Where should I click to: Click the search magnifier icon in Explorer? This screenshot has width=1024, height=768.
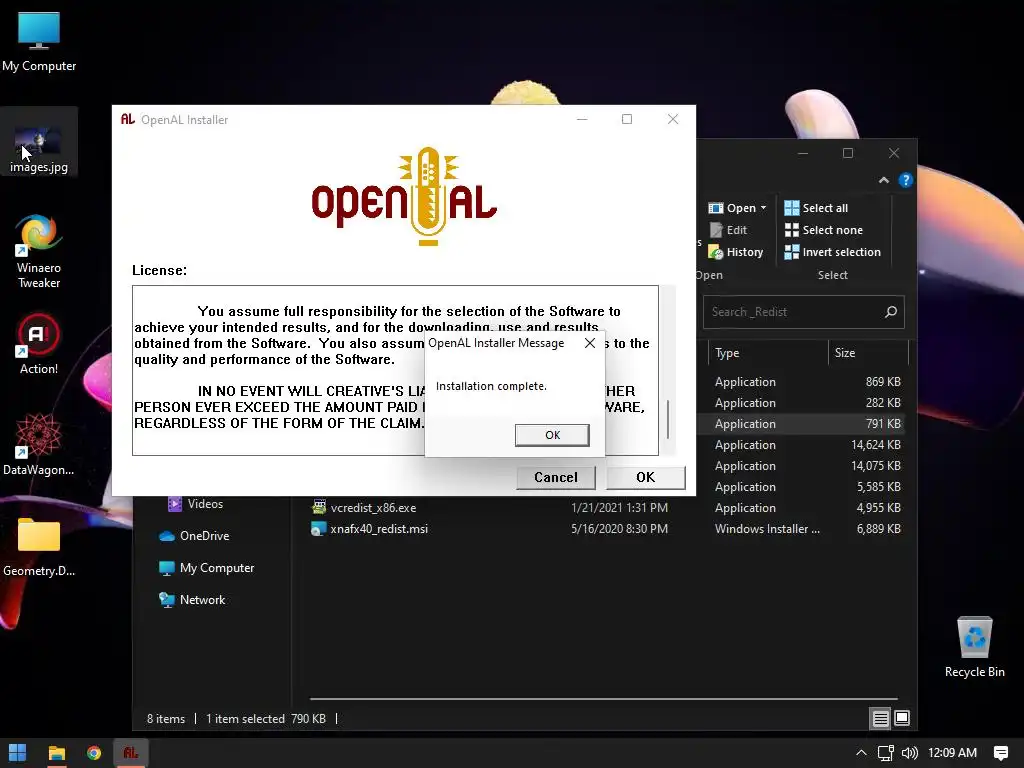tap(891, 312)
